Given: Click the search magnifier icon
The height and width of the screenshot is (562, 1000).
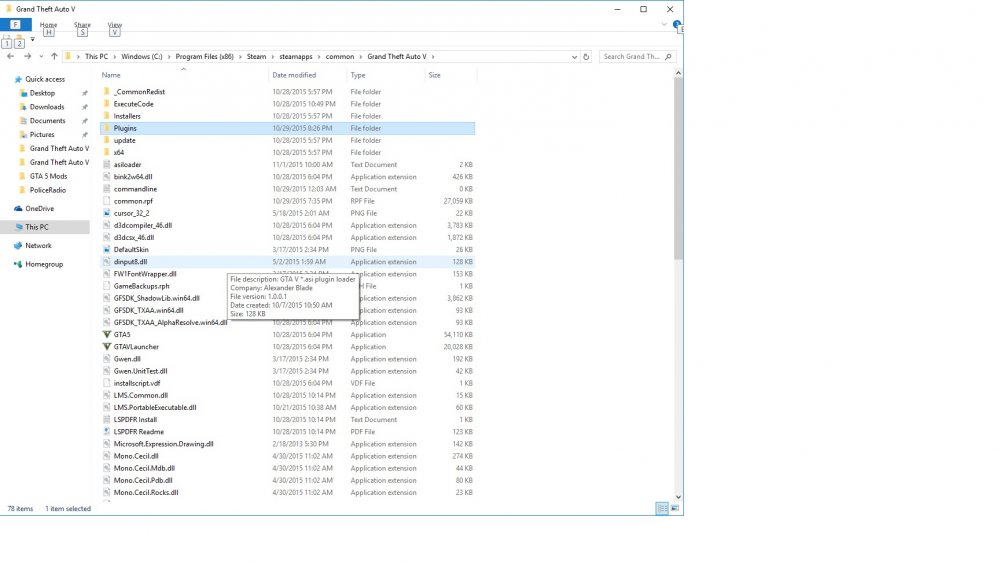Looking at the screenshot, I should (668, 57).
